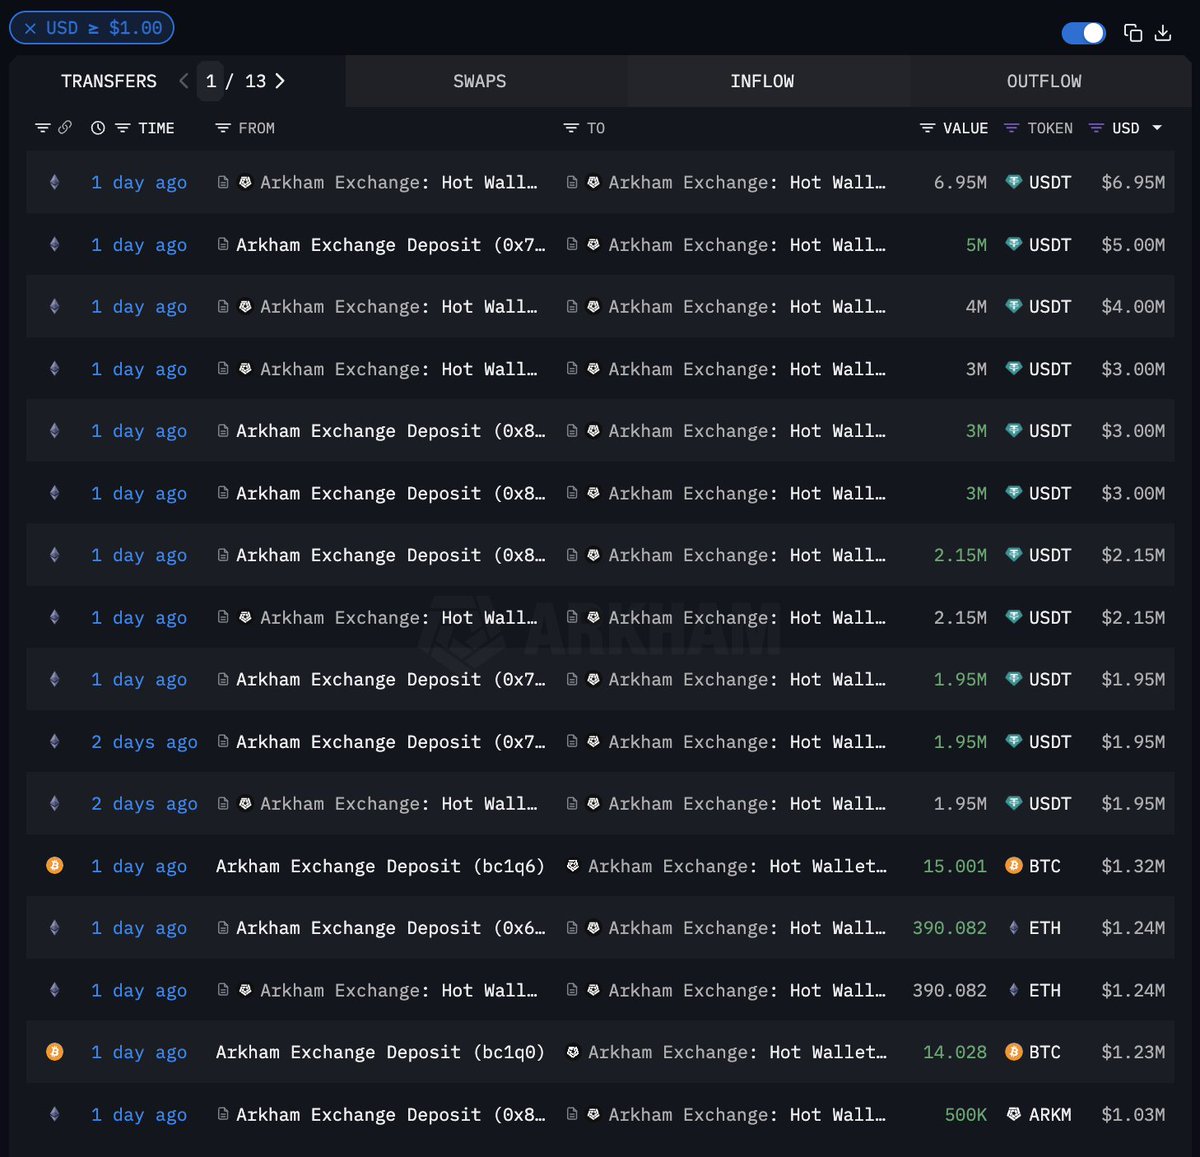1200x1157 pixels.
Task: Click the BTC token icon on the $1.32M row
Action: pos(1014,866)
